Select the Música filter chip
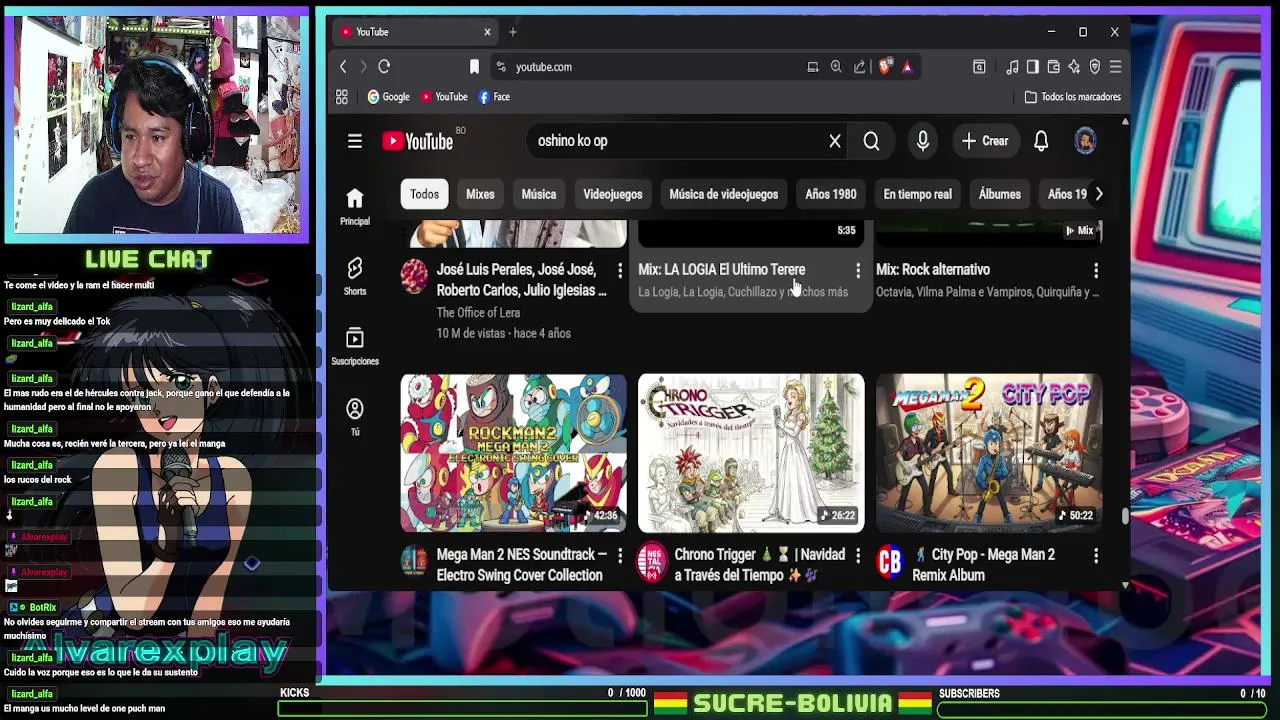The image size is (1280, 720). (x=539, y=194)
